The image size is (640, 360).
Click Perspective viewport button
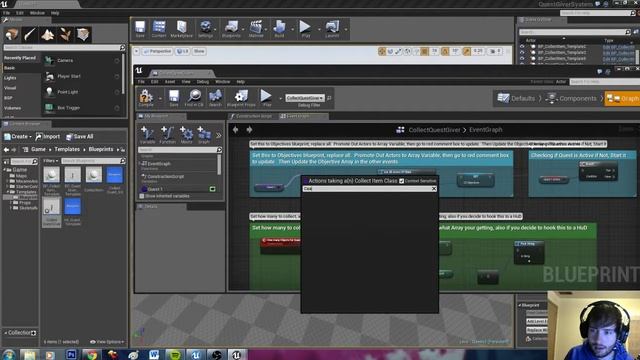[x=157, y=51]
